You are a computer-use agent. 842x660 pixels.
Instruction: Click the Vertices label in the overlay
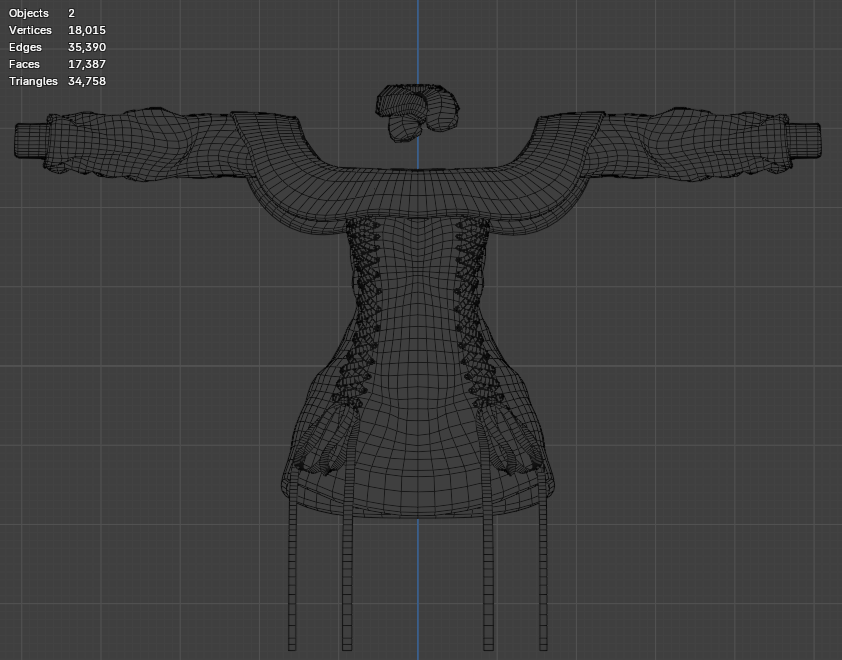(30, 30)
